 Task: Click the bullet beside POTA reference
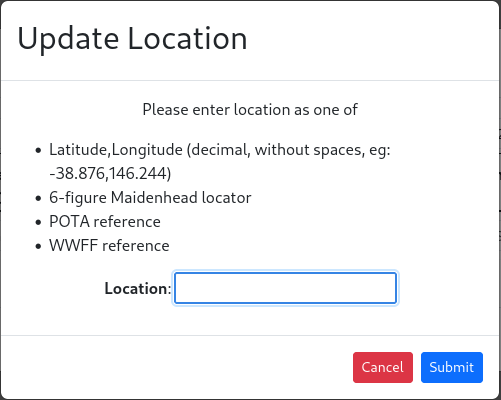[38, 222]
